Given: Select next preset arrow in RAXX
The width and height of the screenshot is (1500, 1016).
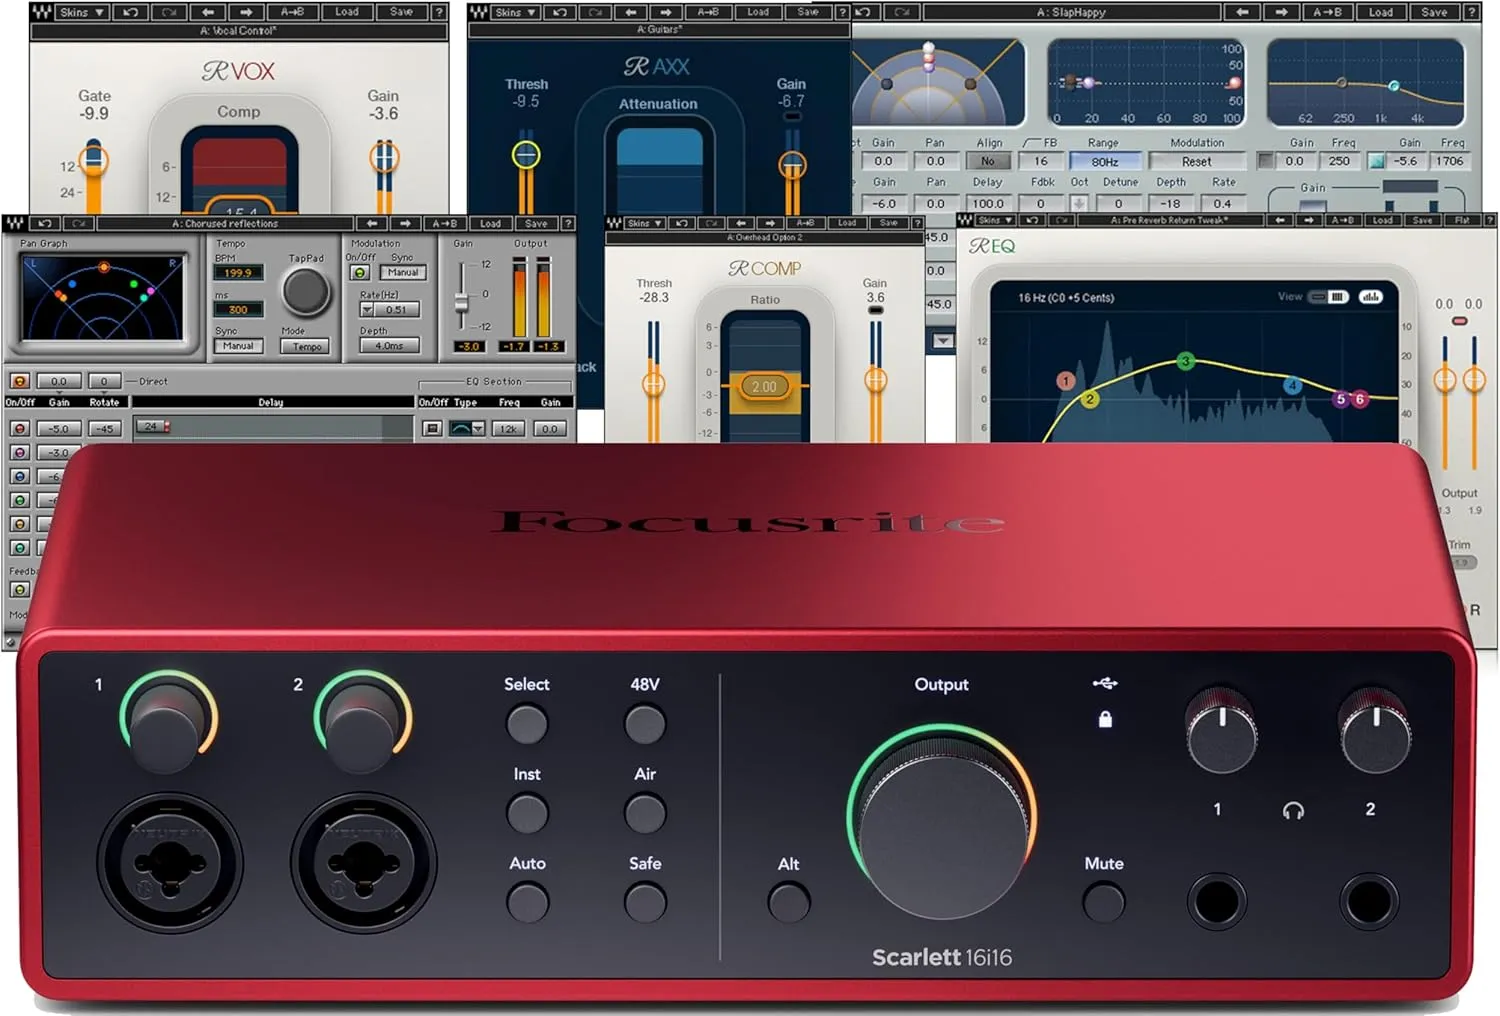Looking at the screenshot, I should click(x=666, y=12).
